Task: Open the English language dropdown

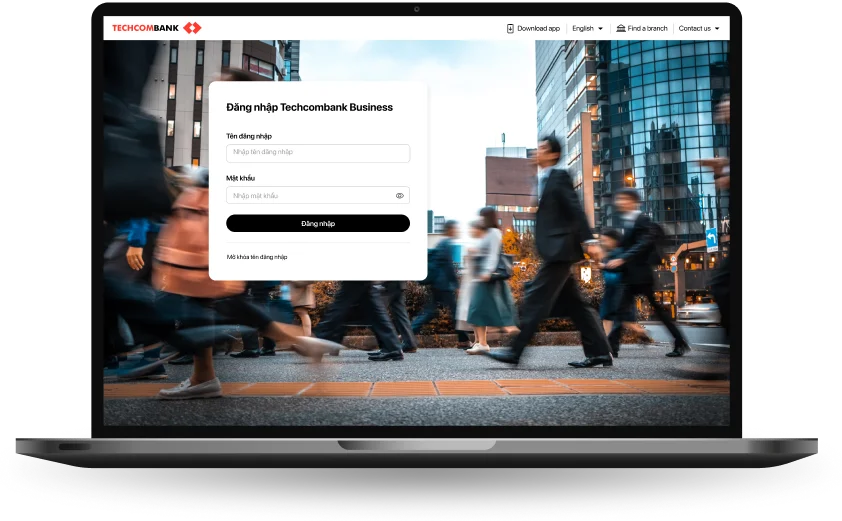Action: [x=583, y=28]
